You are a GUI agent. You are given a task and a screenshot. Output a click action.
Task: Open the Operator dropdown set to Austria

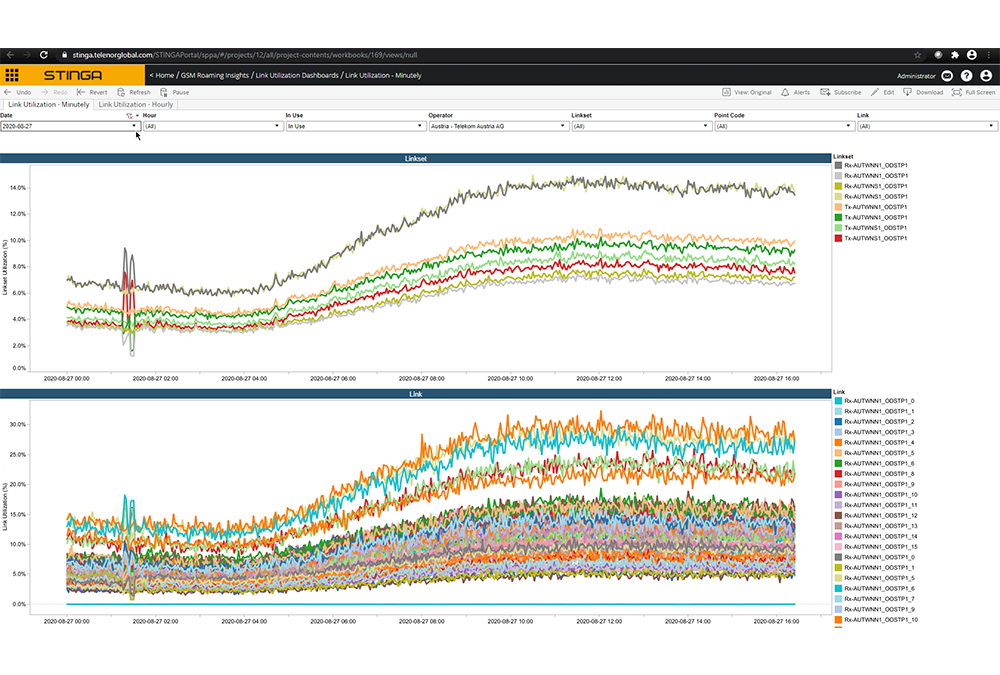tap(498, 126)
